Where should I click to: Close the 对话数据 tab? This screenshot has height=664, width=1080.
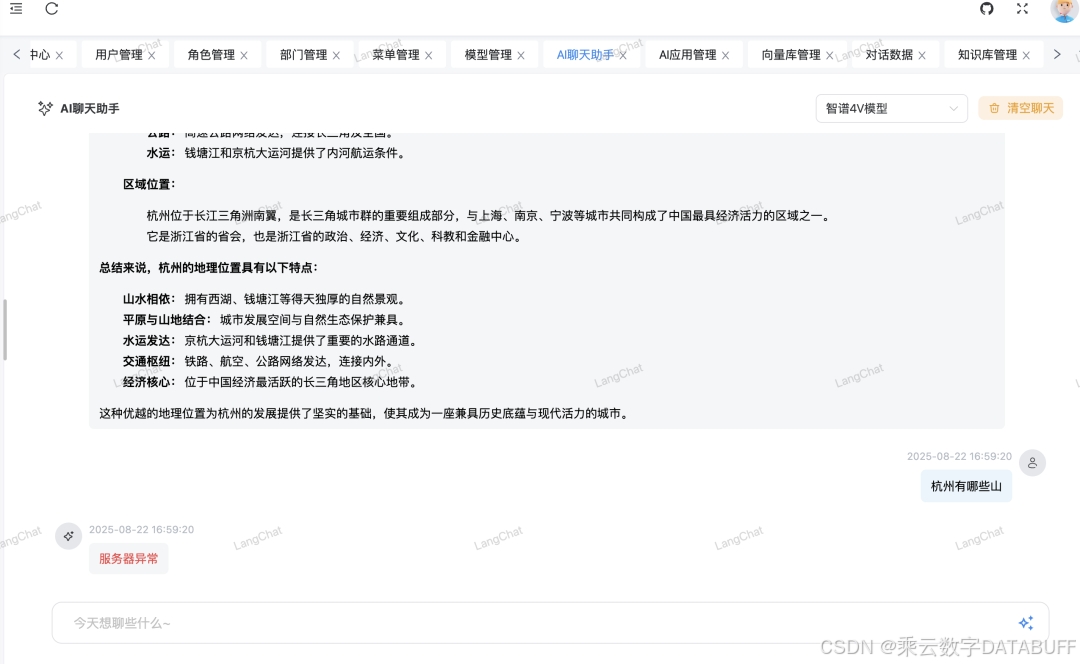point(922,55)
